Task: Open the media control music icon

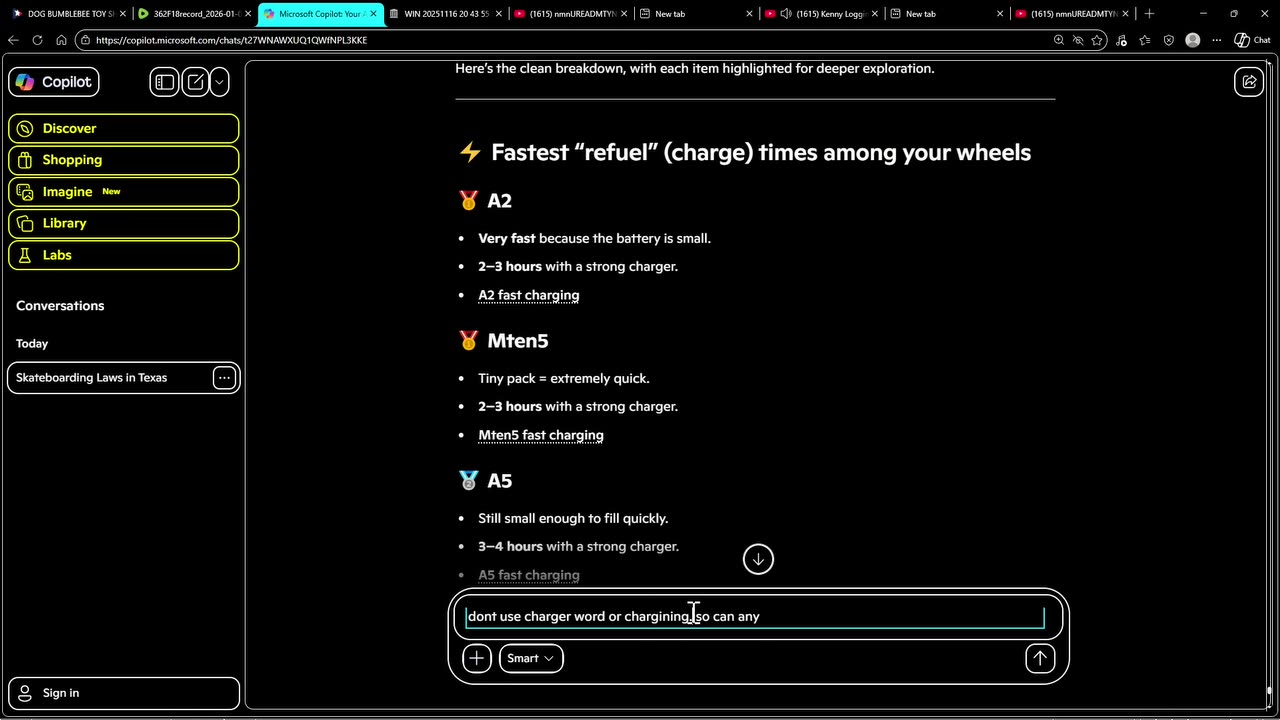Action: coord(1121,40)
